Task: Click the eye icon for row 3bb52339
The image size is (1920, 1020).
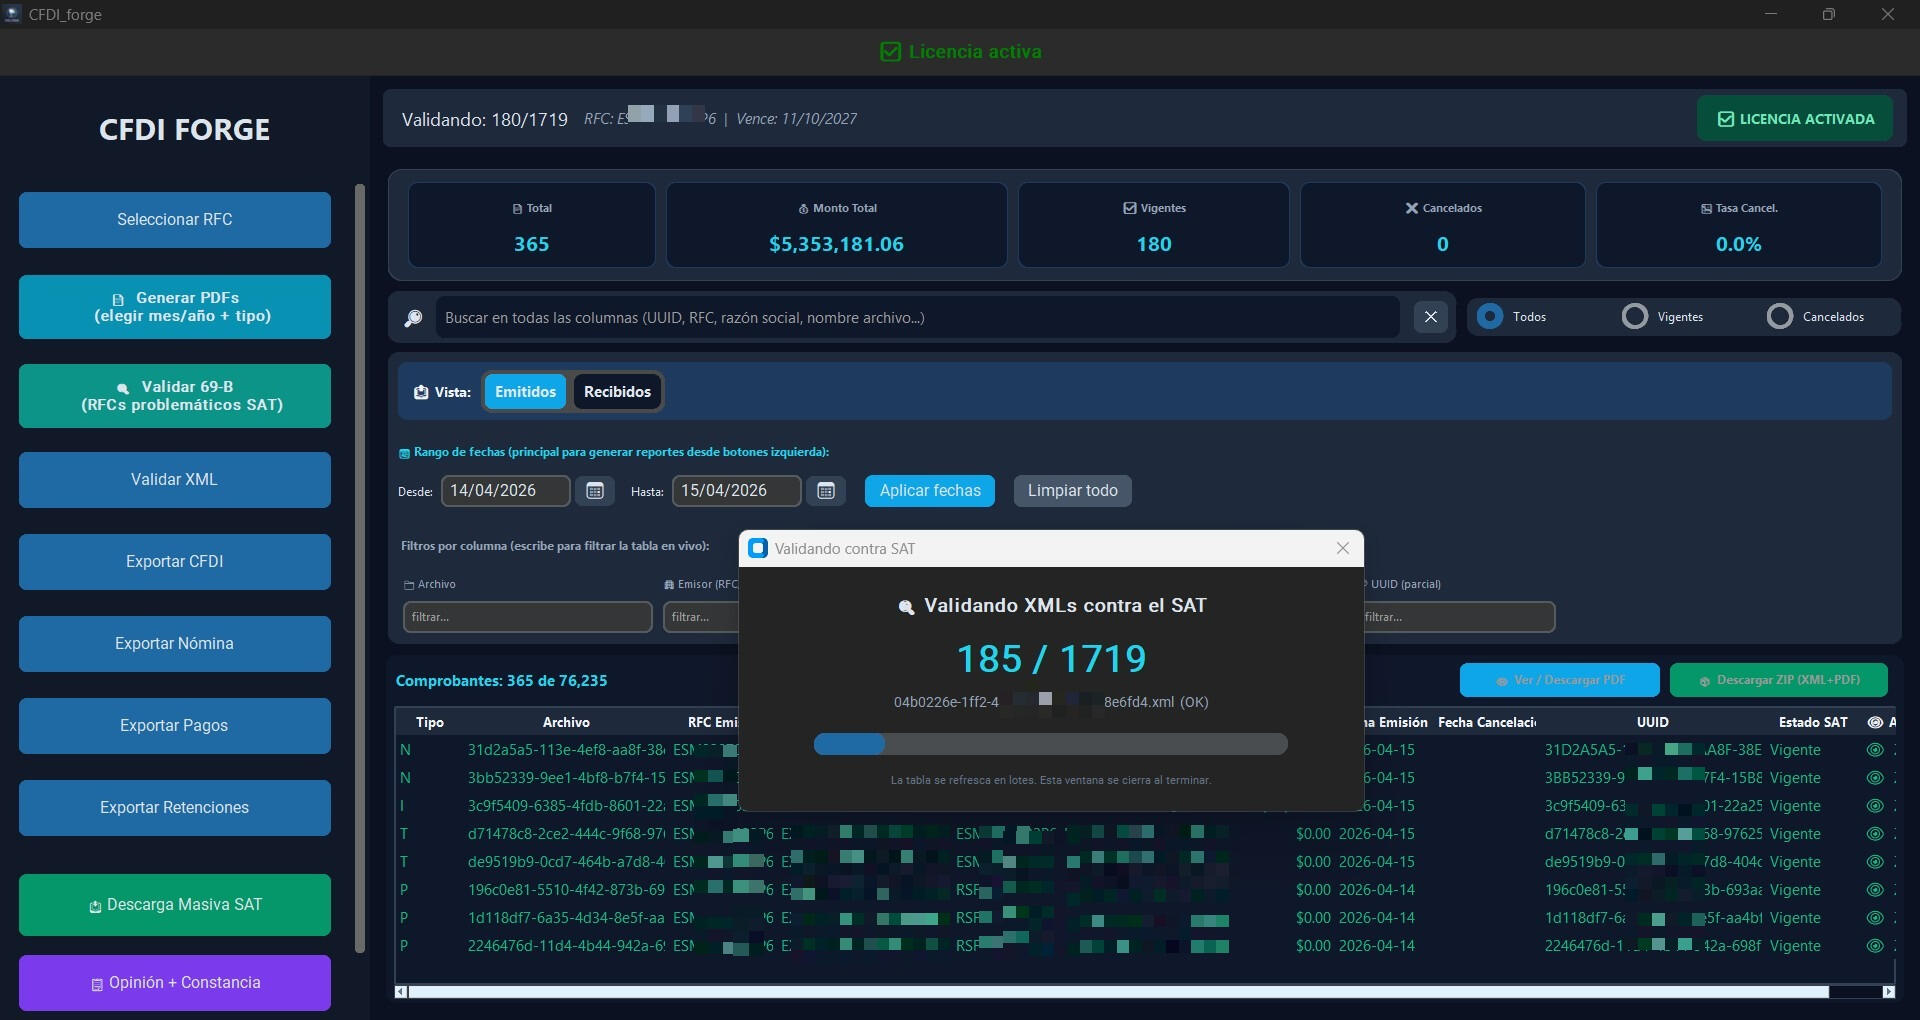Action: pyautogui.click(x=1875, y=778)
